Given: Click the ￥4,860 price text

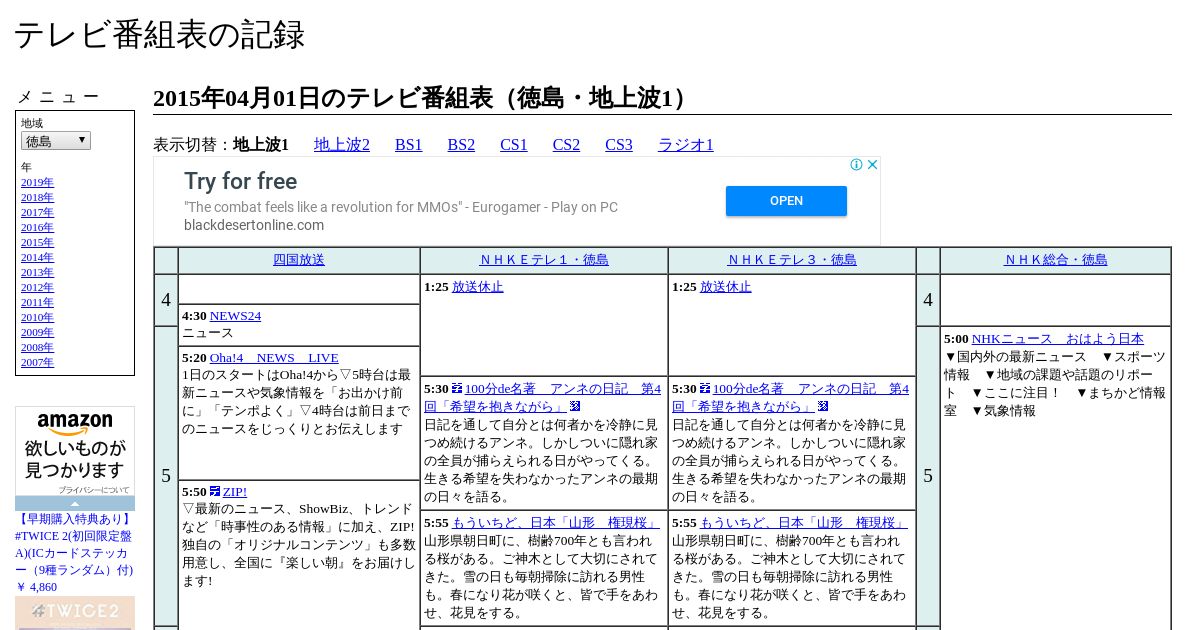Looking at the screenshot, I should (x=36, y=587).
